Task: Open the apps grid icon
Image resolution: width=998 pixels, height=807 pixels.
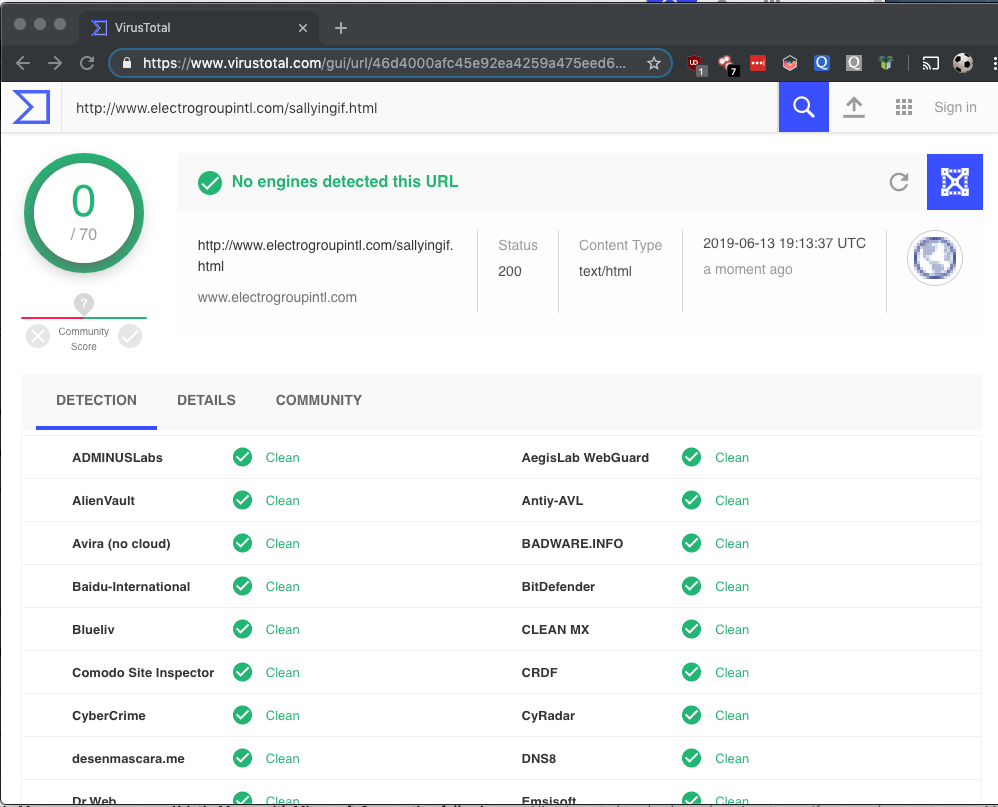Action: [904, 106]
